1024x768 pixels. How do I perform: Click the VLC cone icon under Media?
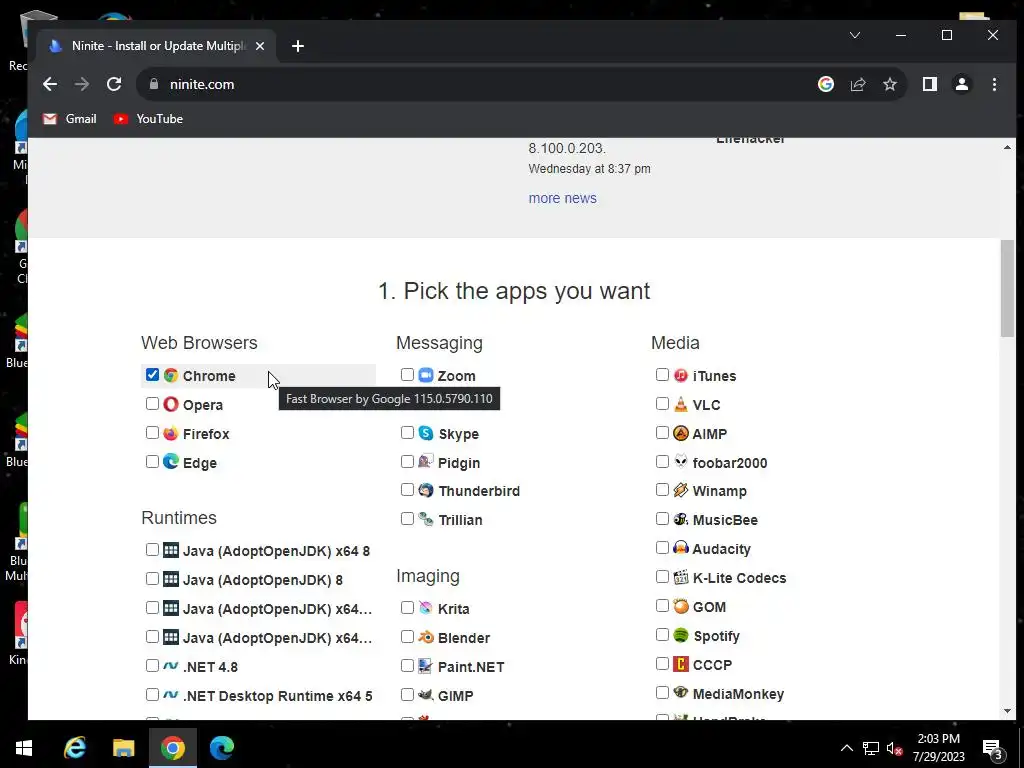(x=680, y=404)
